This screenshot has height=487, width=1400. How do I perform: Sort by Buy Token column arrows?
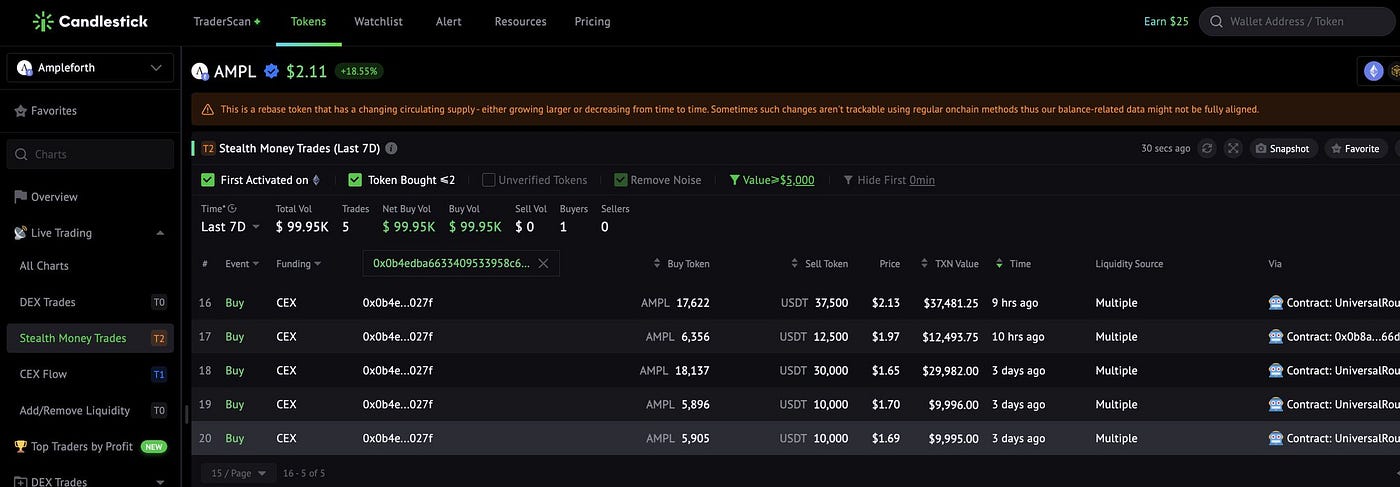coord(657,264)
